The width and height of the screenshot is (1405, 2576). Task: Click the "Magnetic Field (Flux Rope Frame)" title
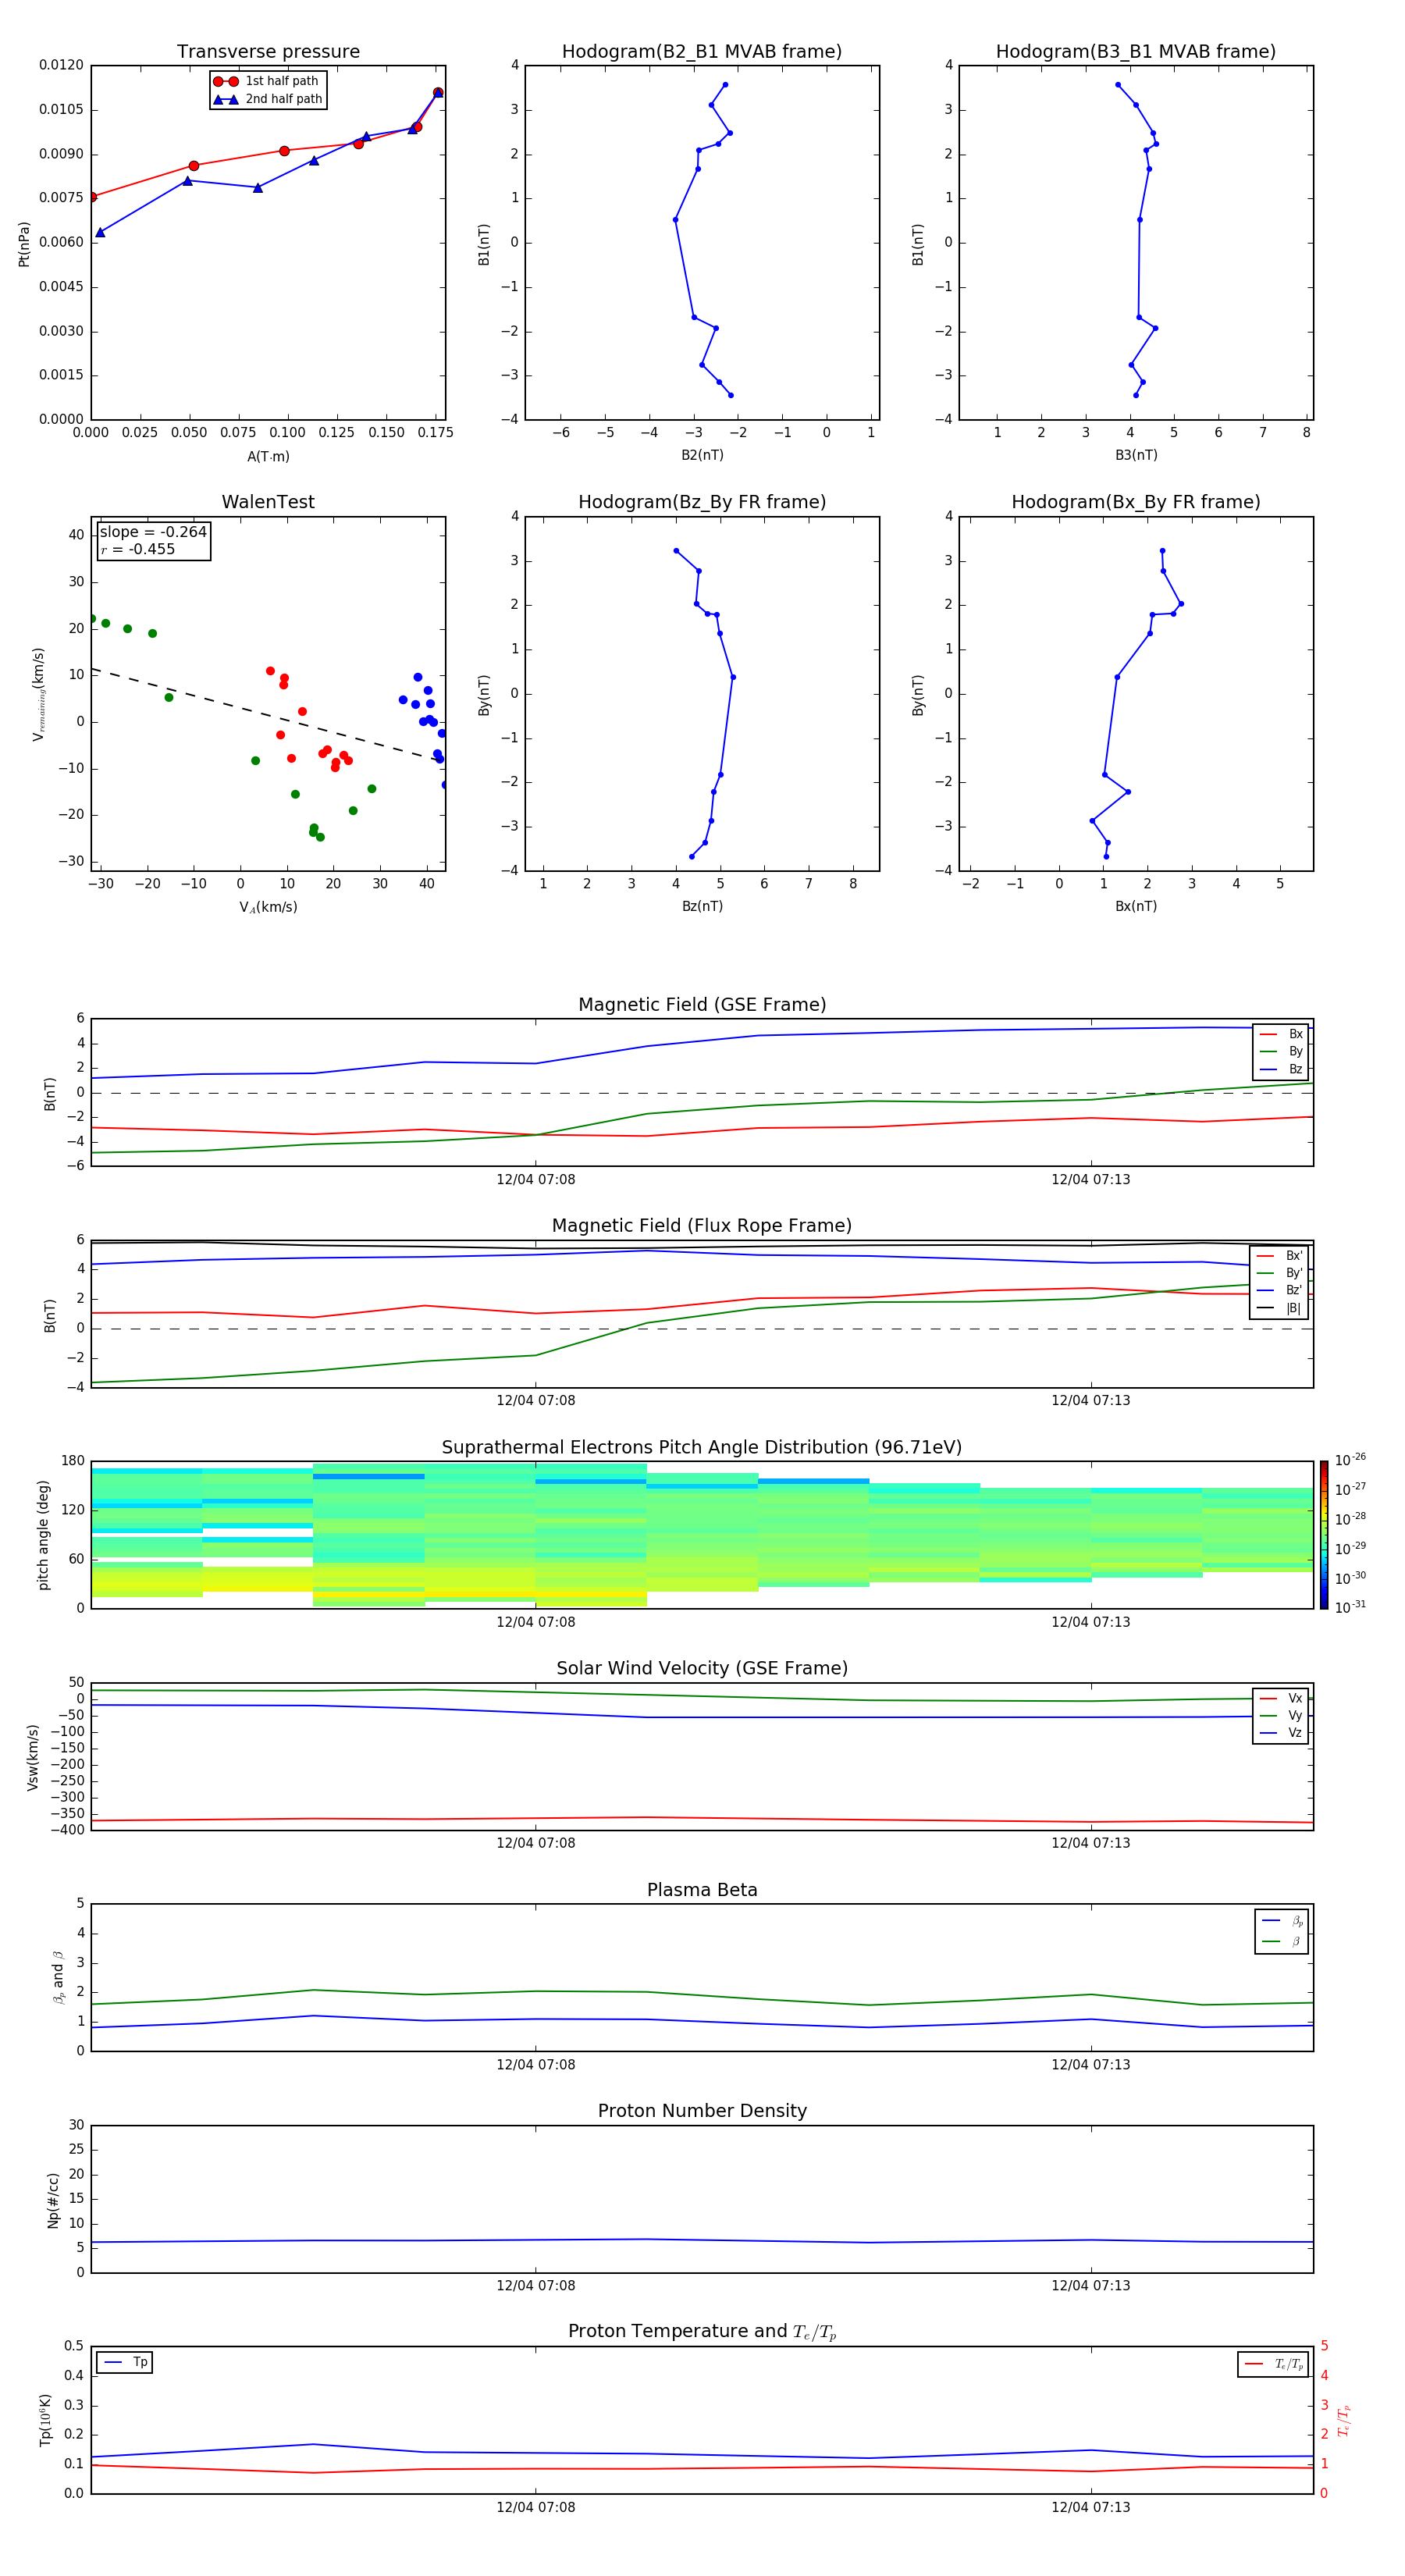click(x=702, y=1226)
